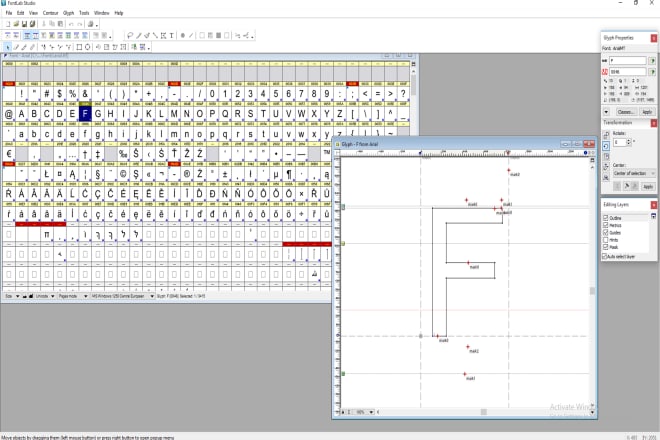Expand the Glyph Properties down-arrow button

(606, 112)
